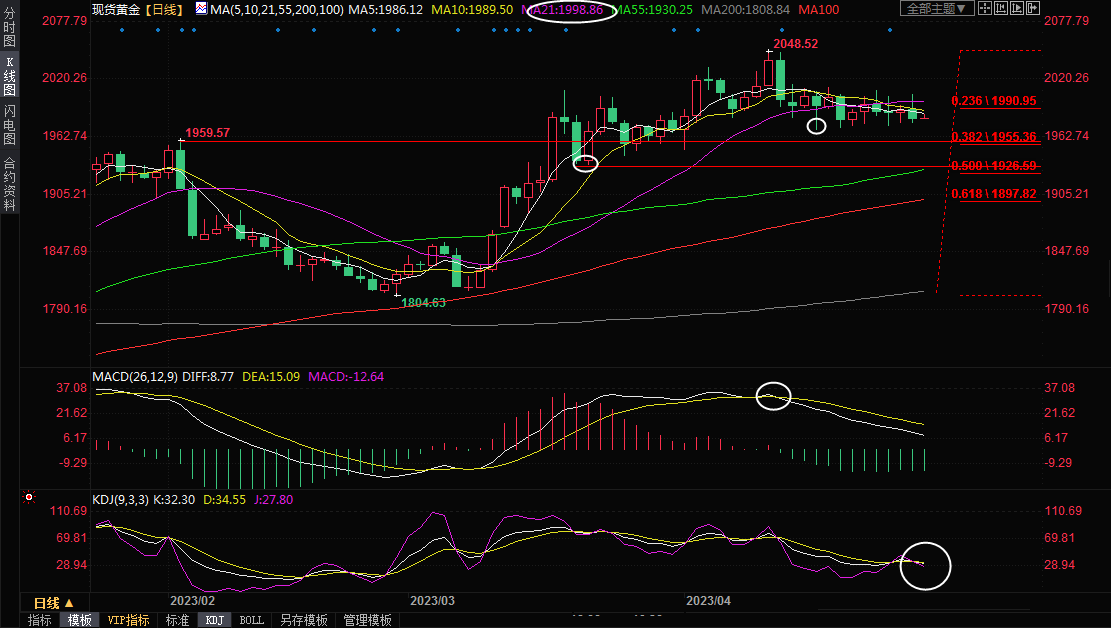Select the 指标 tab at bottom
The height and width of the screenshot is (628, 1111).
pos(40,620)
